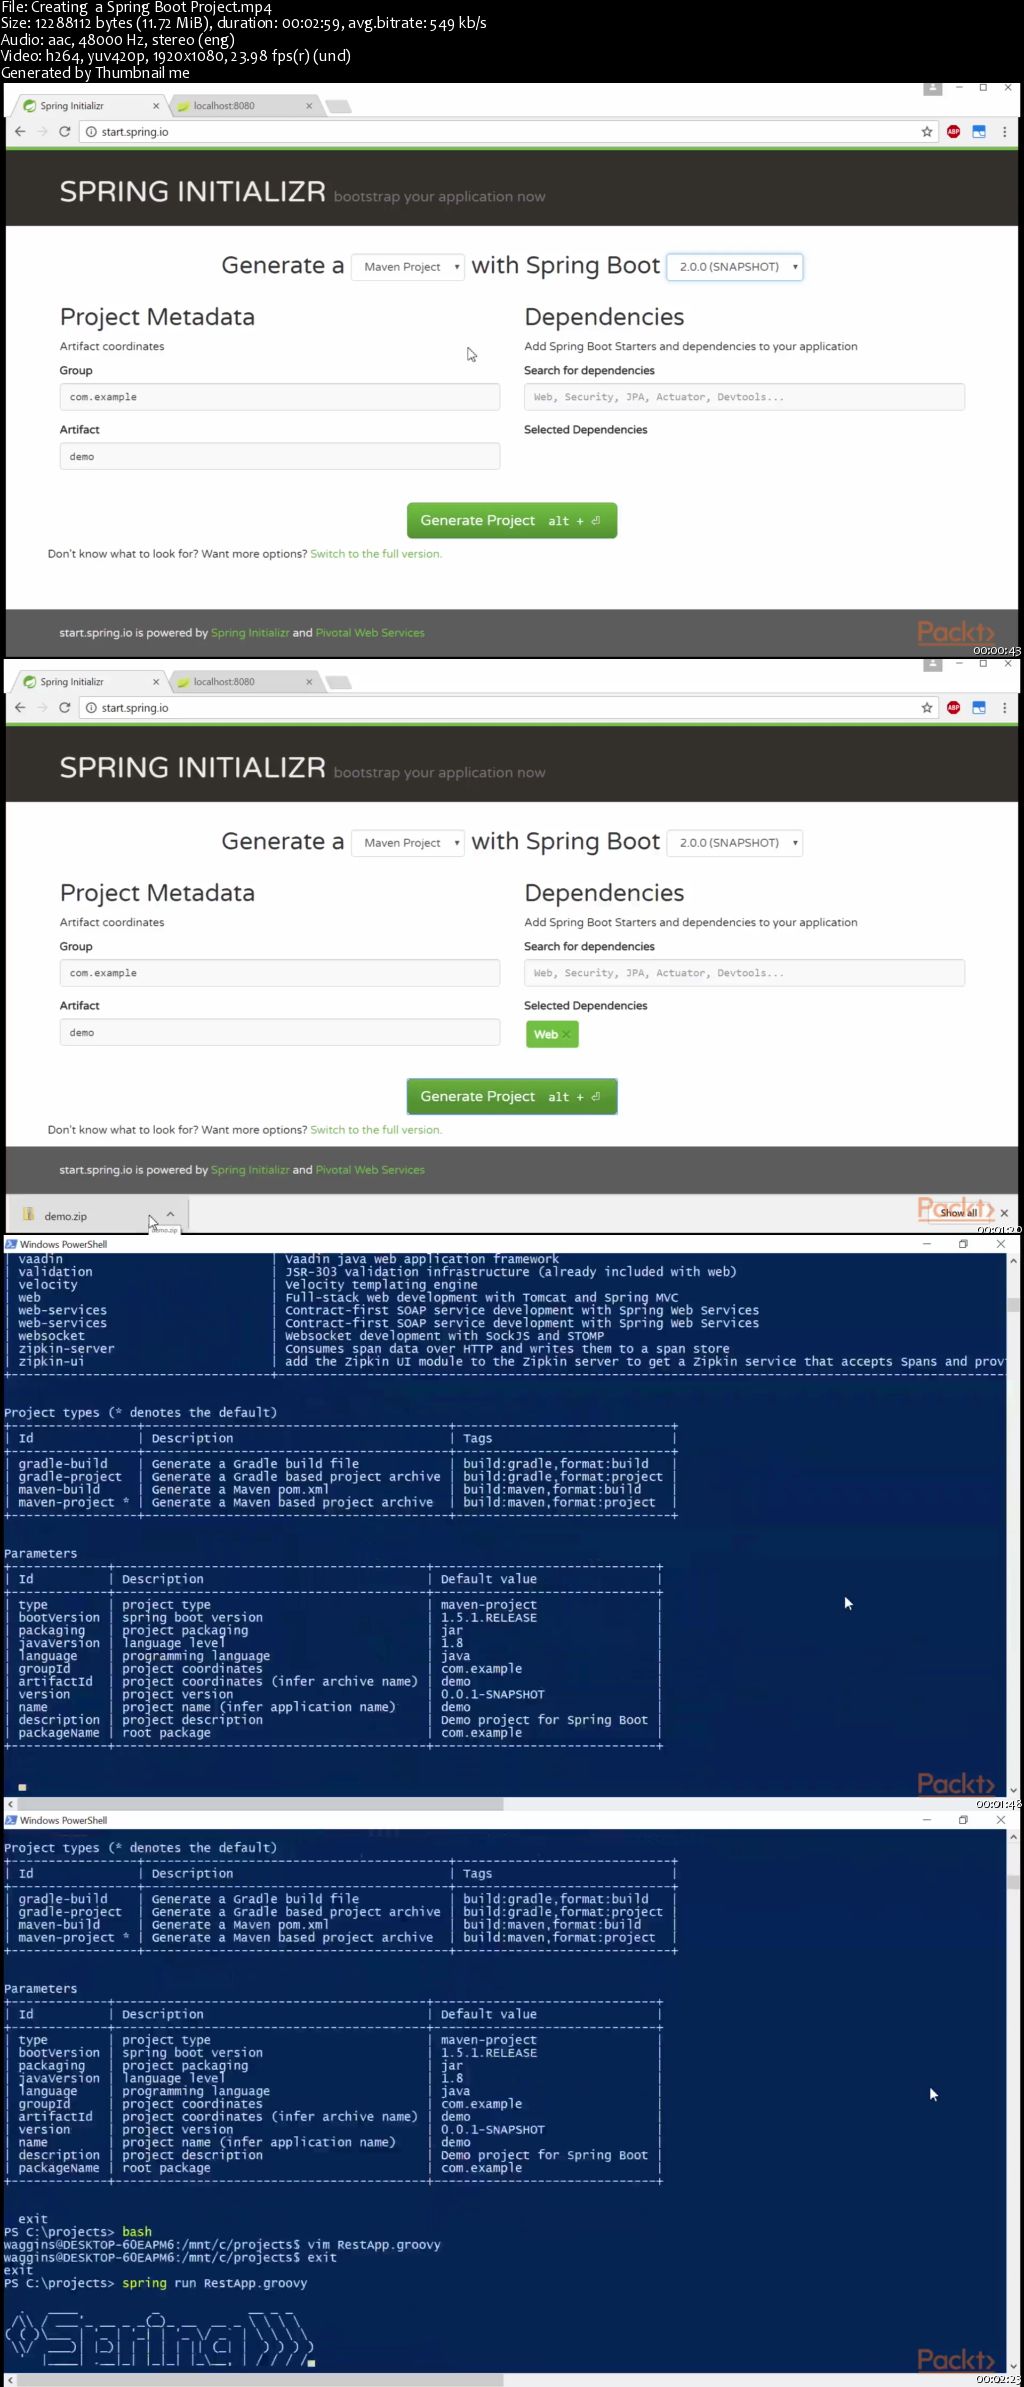The width and height of the screenshot is (1024, 2387).
Task: Open Maven Project dropdown in frame without selected dependencies
Action: (x=408, y=267)
